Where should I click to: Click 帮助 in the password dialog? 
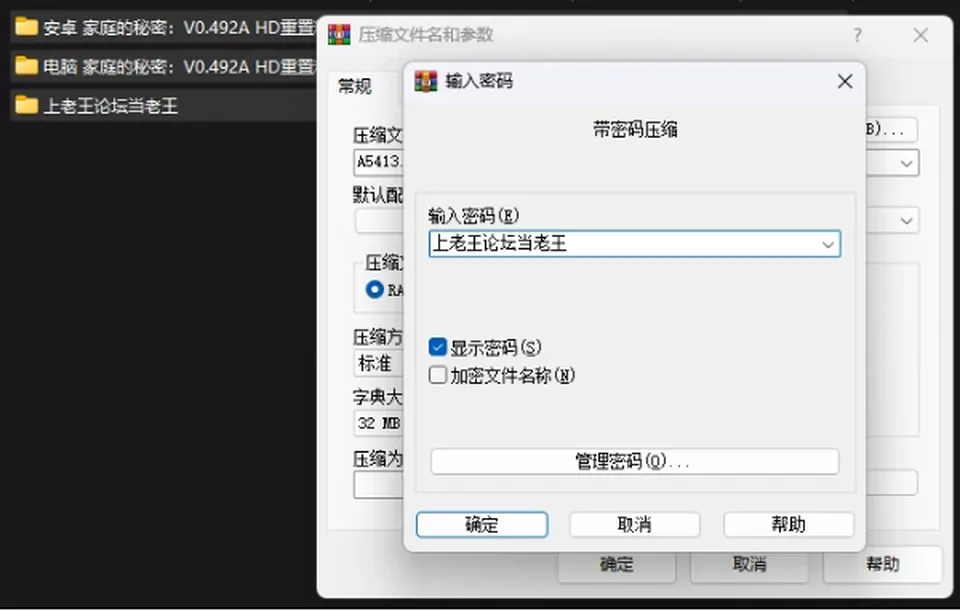coord(789,525)
